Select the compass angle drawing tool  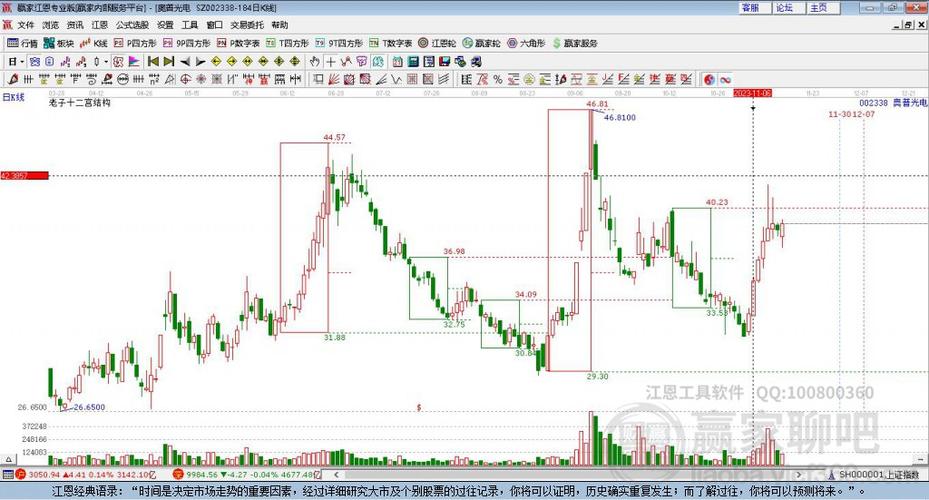point(169,79)
